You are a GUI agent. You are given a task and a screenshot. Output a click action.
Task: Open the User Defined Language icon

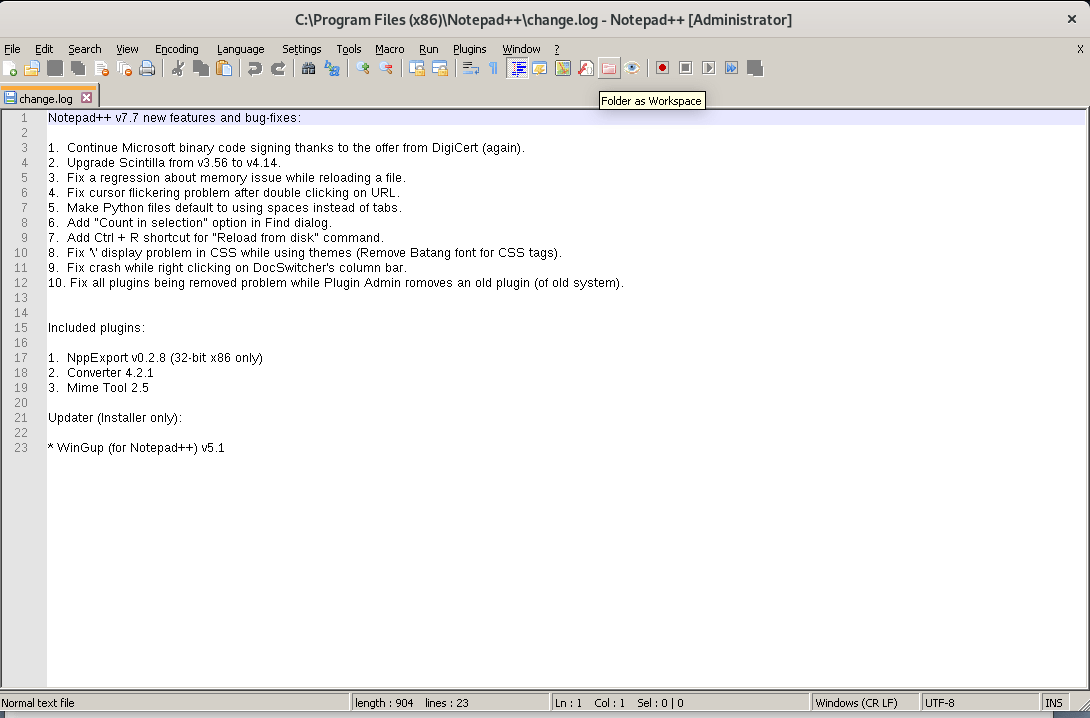click(x=540, y=68)
